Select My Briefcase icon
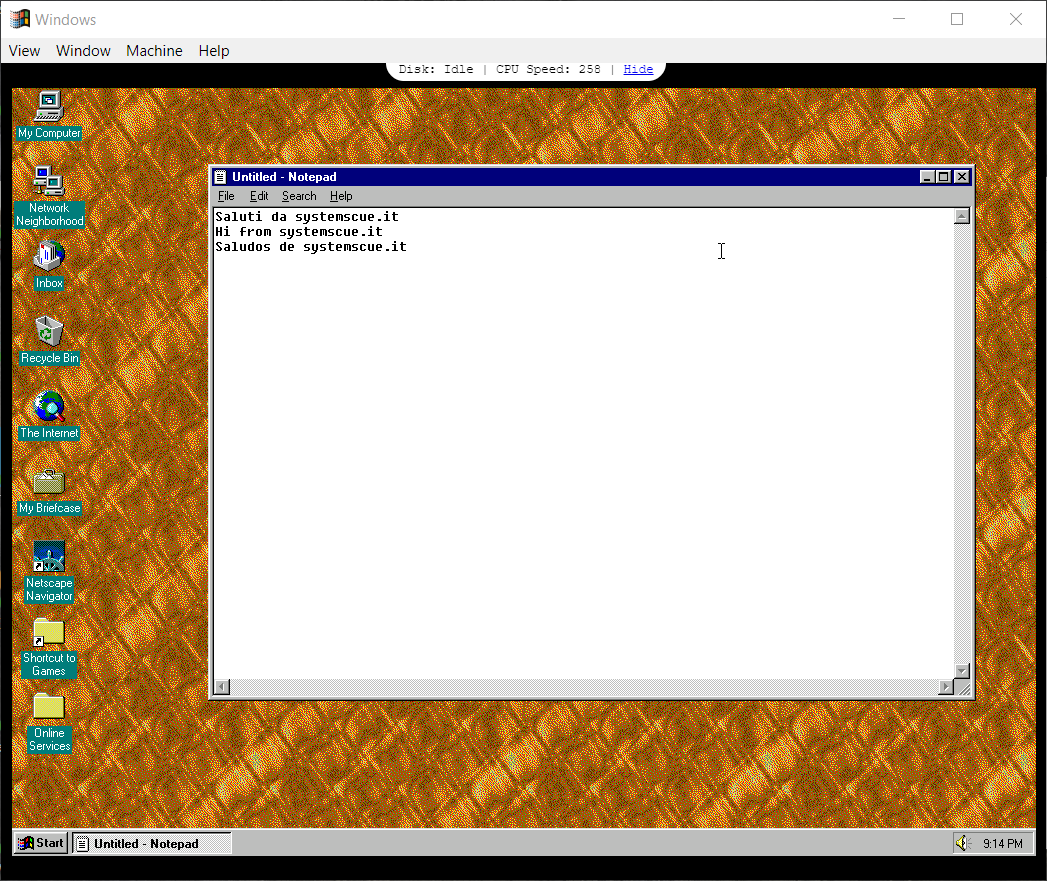This screenshot has height=881, width=1047. pos(49,490)
